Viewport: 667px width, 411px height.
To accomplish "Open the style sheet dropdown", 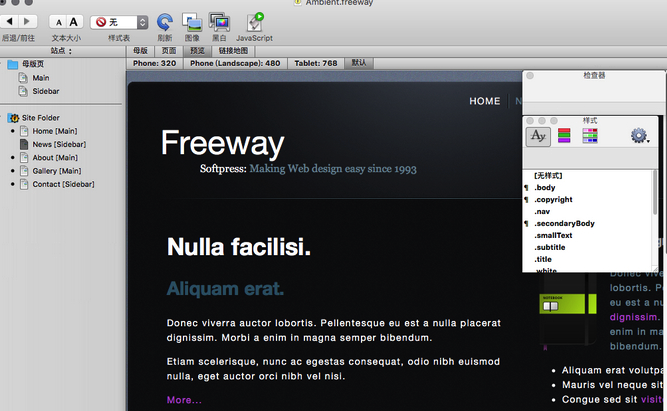I will (119, 22).
